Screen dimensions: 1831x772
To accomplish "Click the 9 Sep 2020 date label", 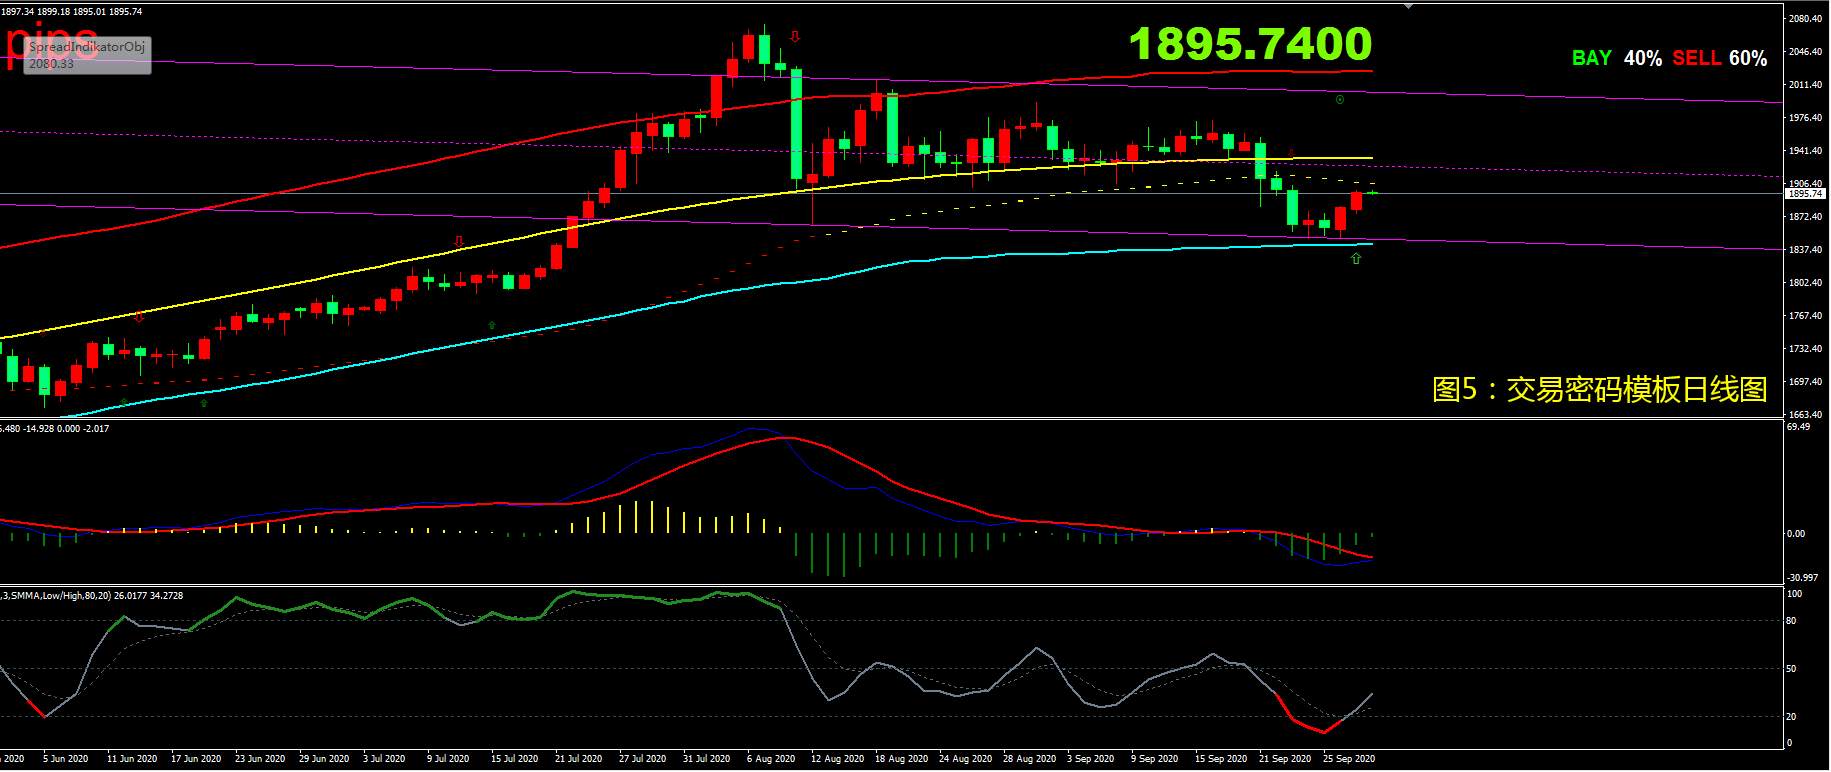I will tap(1154, 759).
